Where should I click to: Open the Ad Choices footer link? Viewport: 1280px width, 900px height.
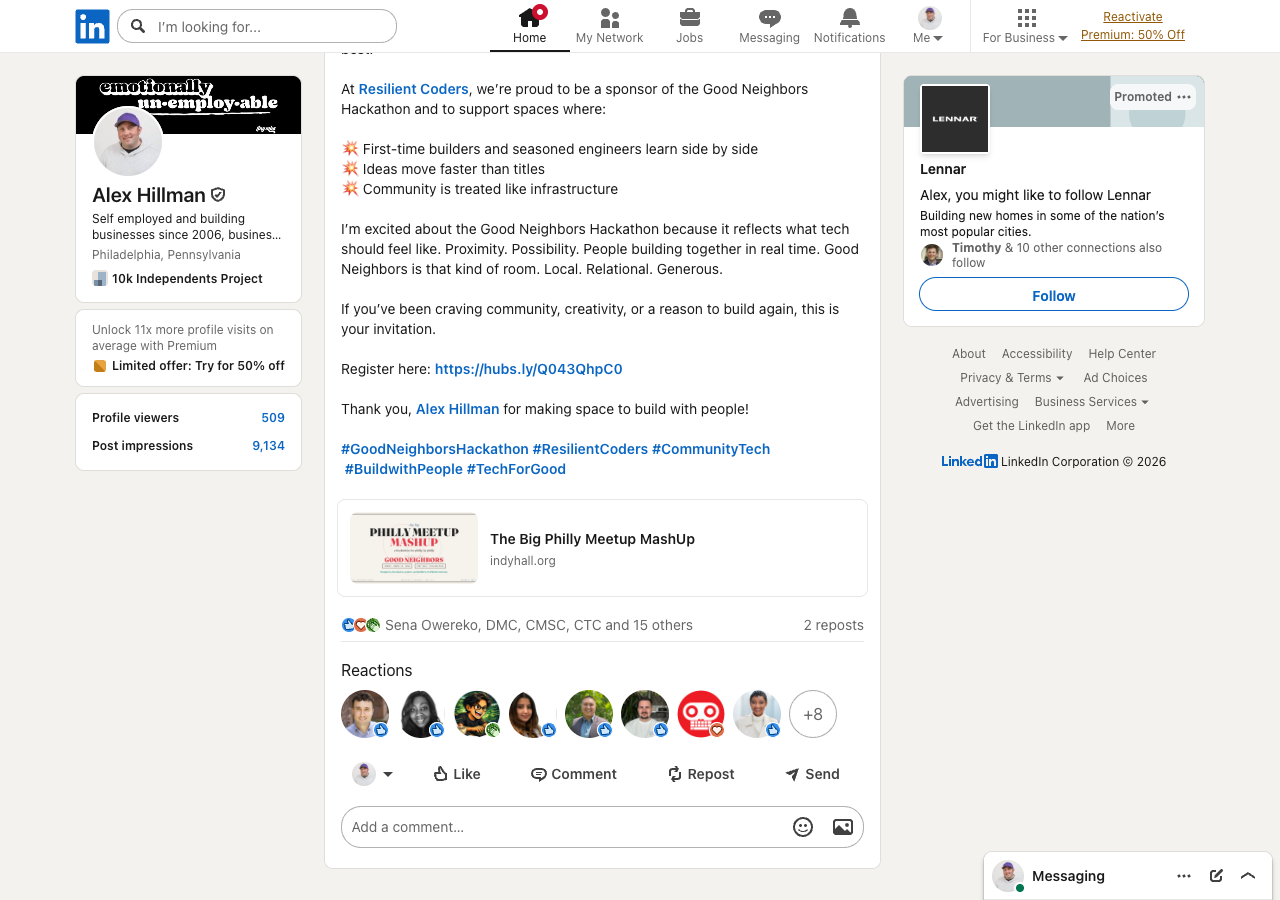pos(1115,378)
